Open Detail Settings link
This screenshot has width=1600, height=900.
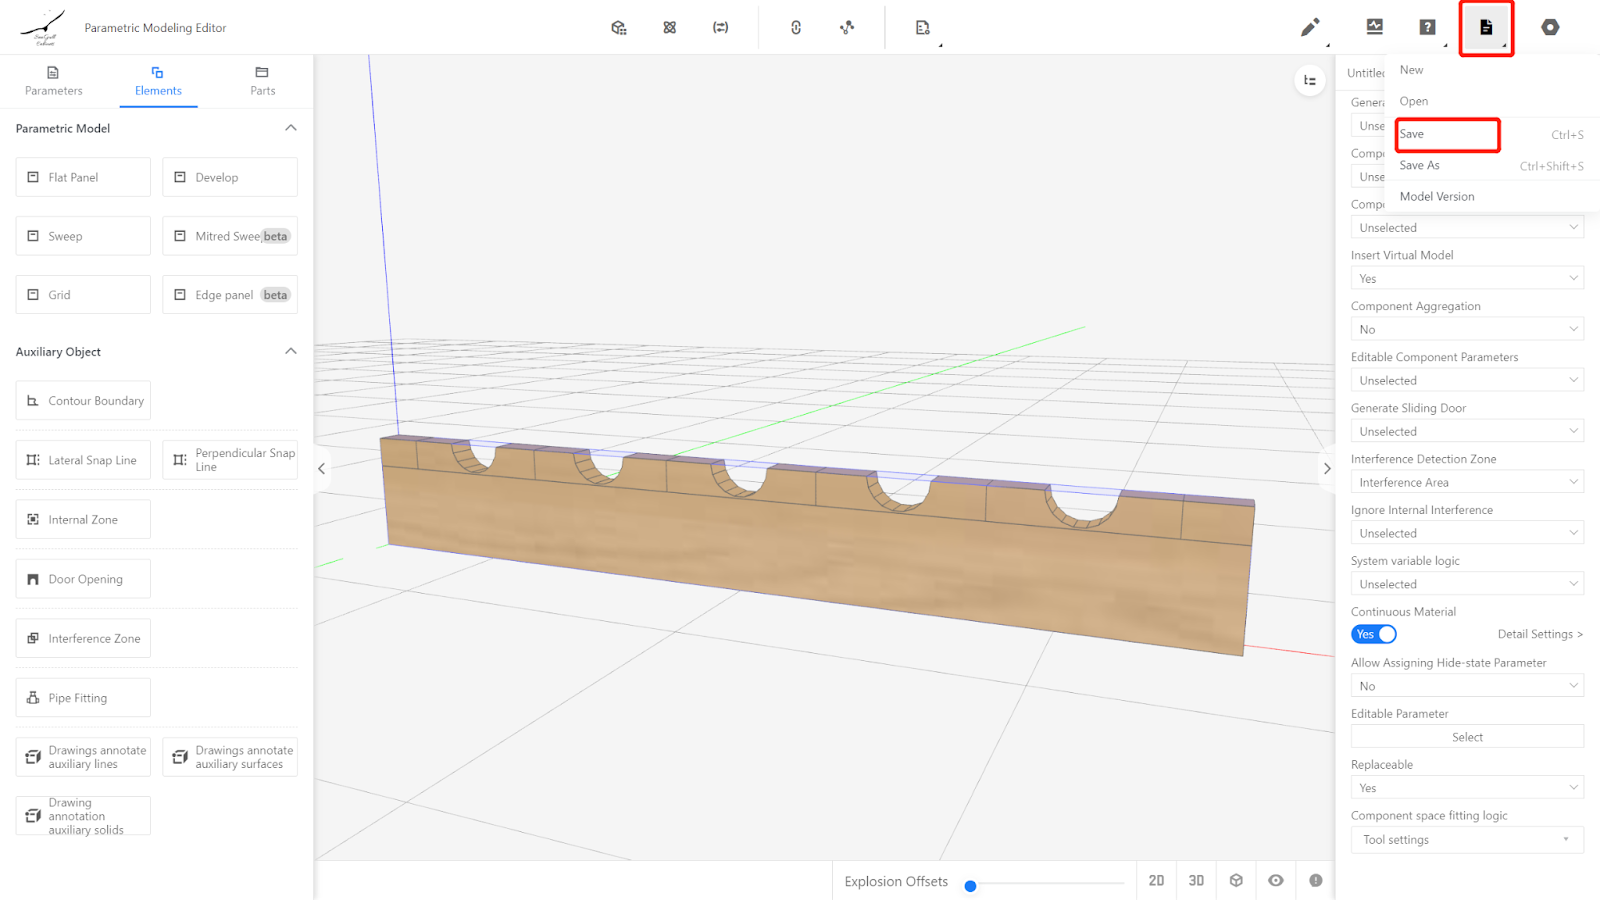click(1539, 634)
